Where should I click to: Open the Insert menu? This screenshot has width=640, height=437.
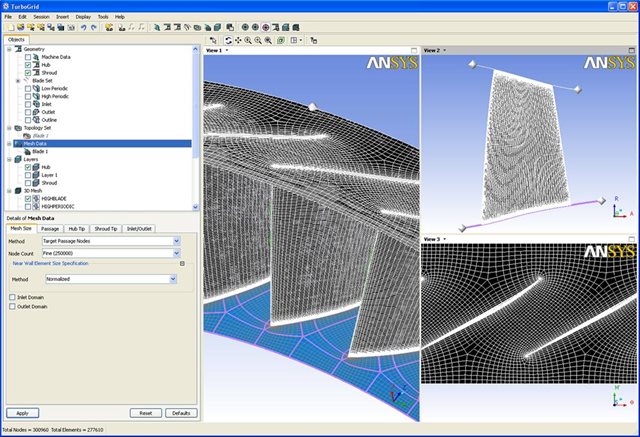tap(62, 17)
